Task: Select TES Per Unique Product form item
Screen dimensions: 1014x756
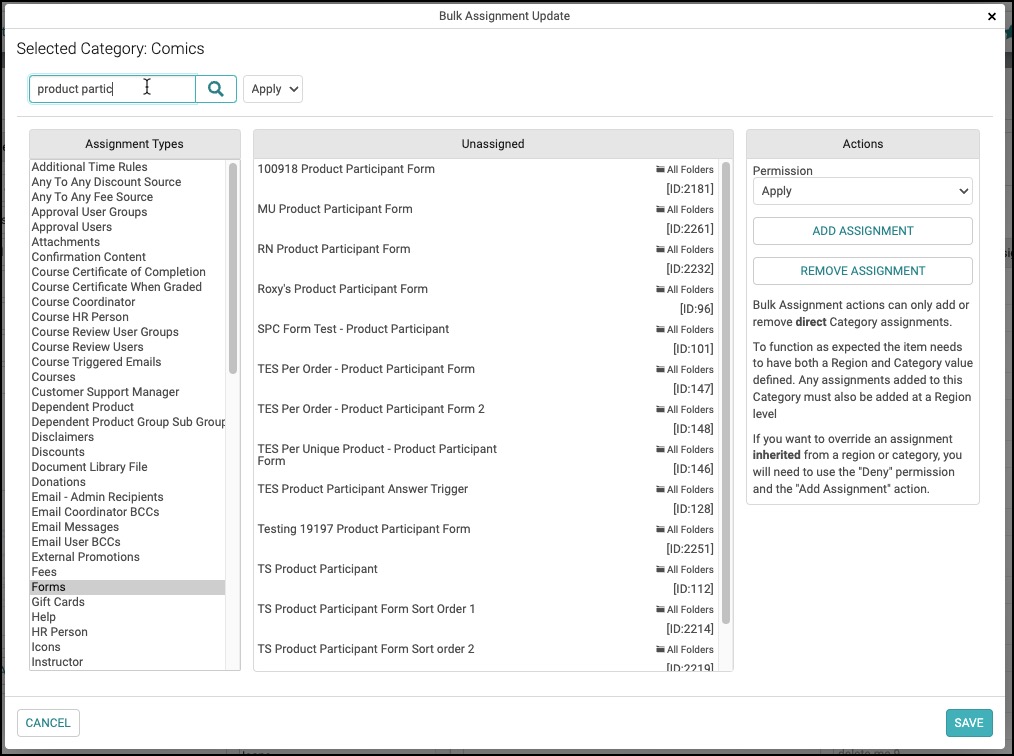Action: 377,455
